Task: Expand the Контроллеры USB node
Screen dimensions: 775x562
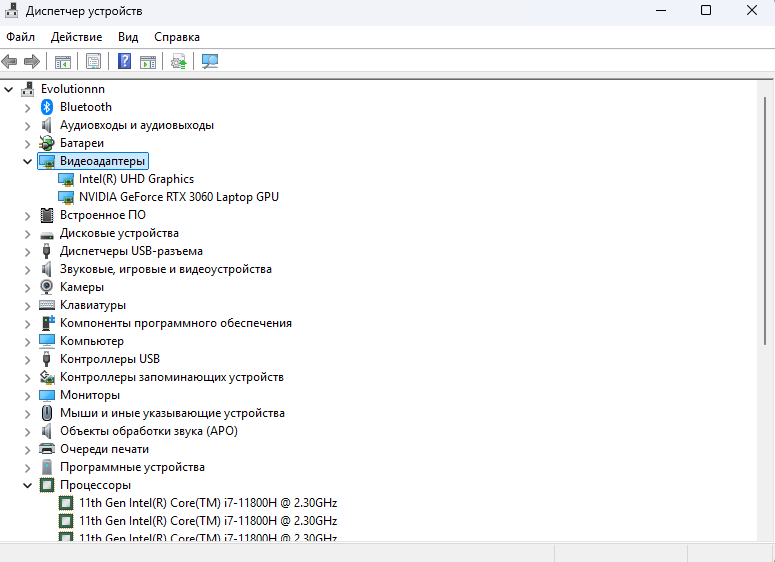Action: point(27,359)
